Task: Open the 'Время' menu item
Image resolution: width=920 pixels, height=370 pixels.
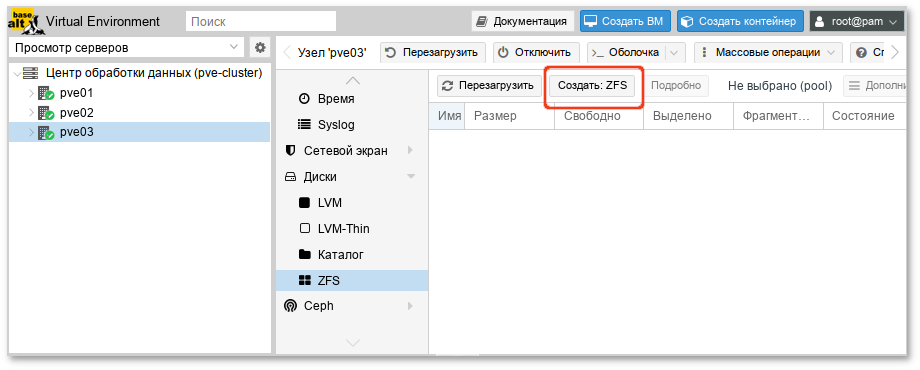Action: pos(352,99)
